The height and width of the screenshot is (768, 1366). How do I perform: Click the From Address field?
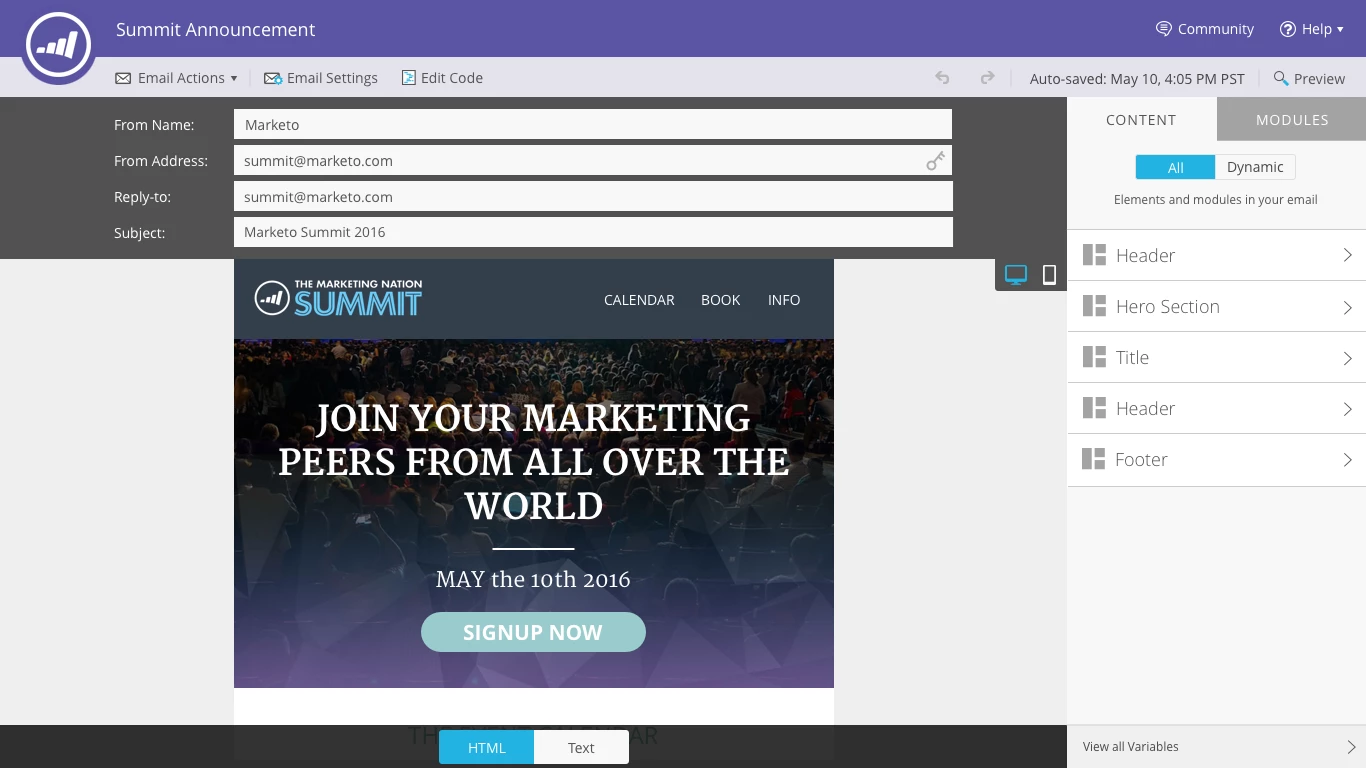point(593,160)
